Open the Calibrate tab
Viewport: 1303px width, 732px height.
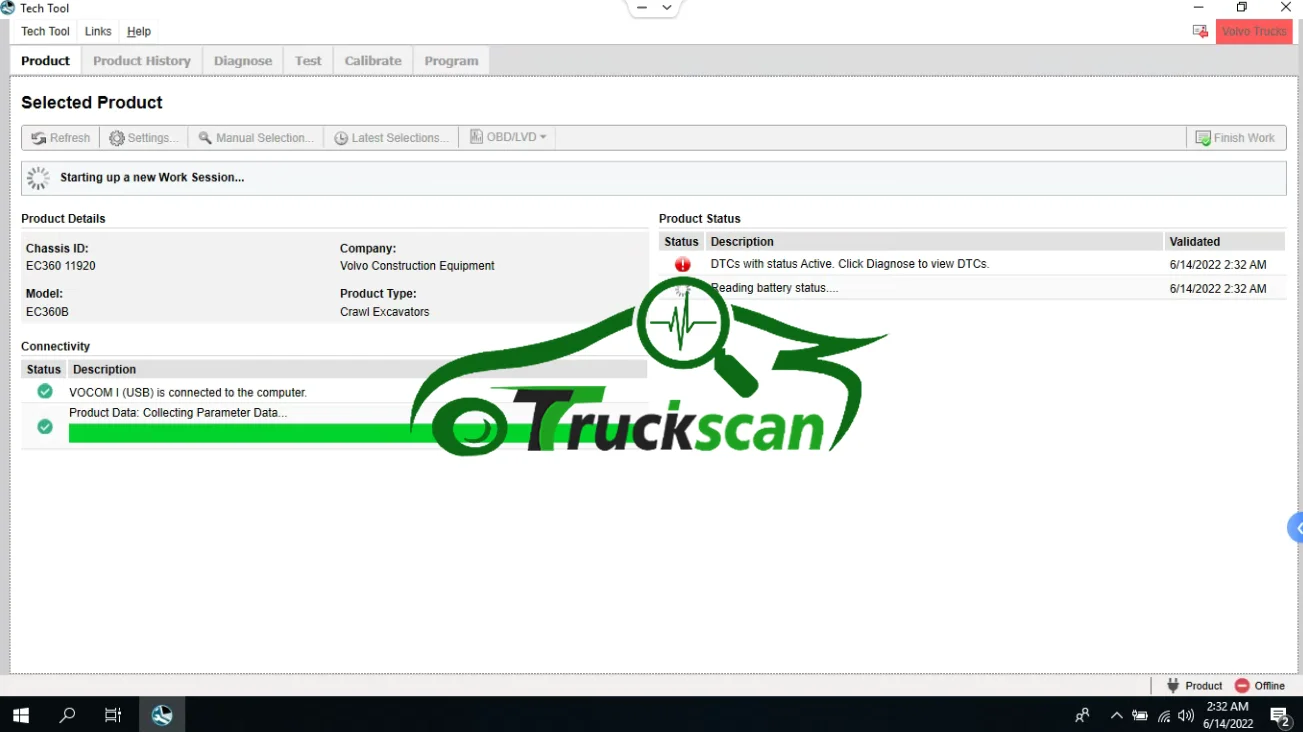point(373,61)
